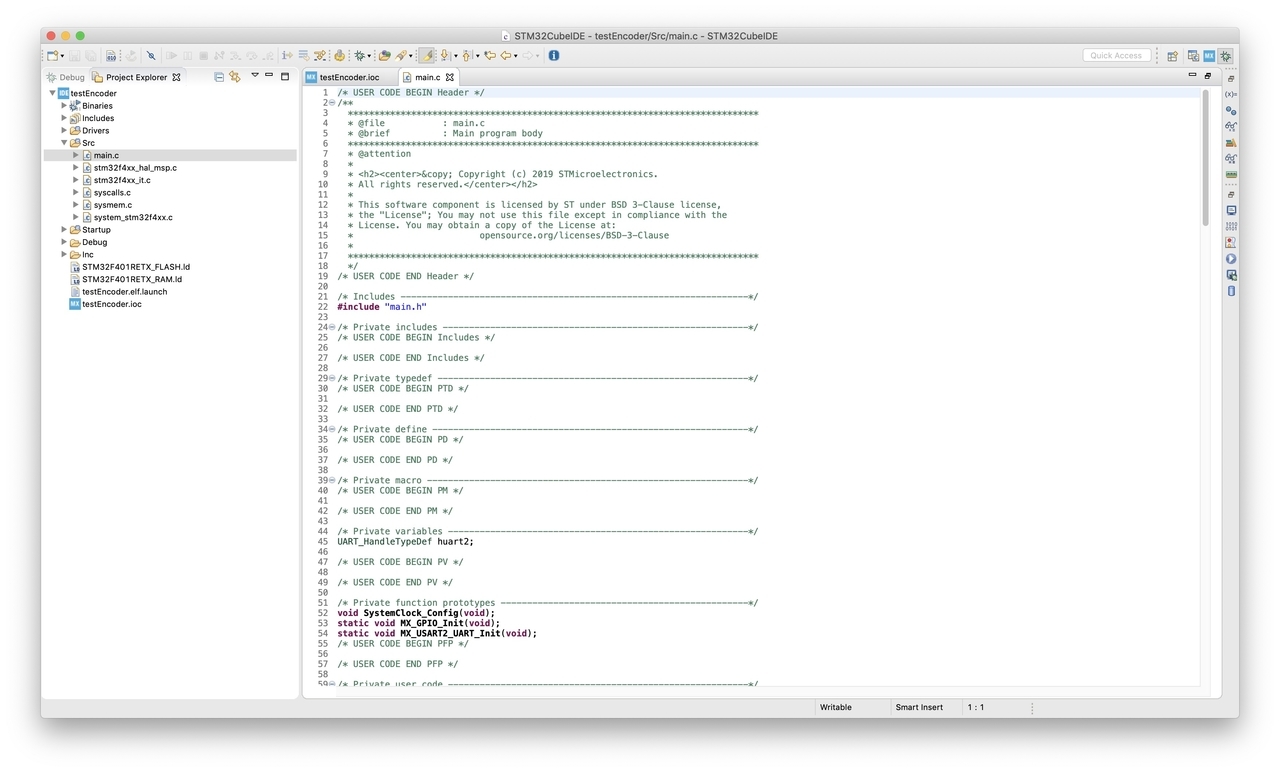Switch to the MX device configuration perspective
The image size is (1280, 772).
tap(1209, 56)
